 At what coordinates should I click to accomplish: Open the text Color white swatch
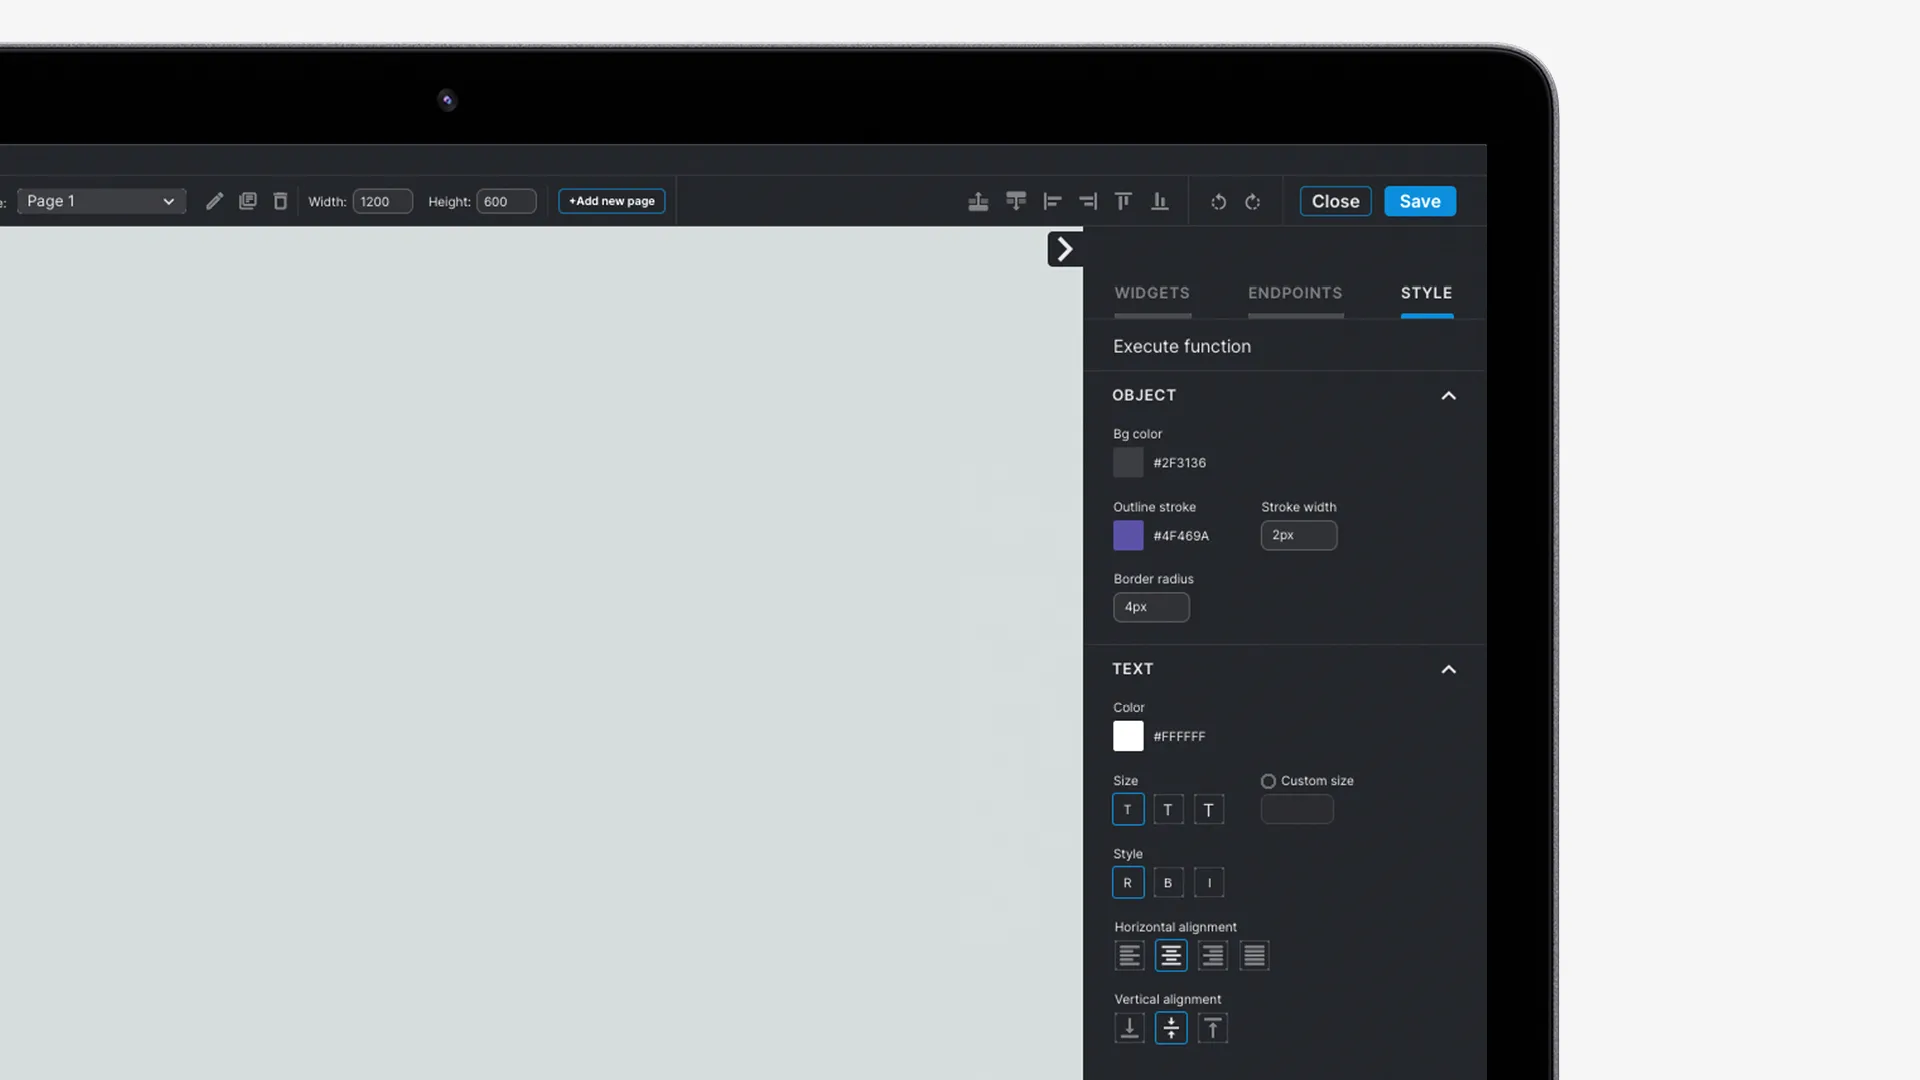click(1128, 736)
